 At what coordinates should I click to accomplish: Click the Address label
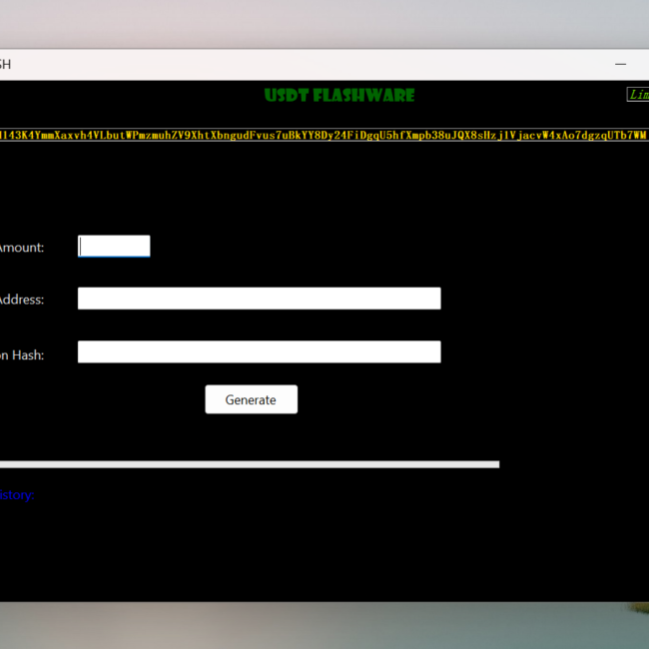pos(22,300)
